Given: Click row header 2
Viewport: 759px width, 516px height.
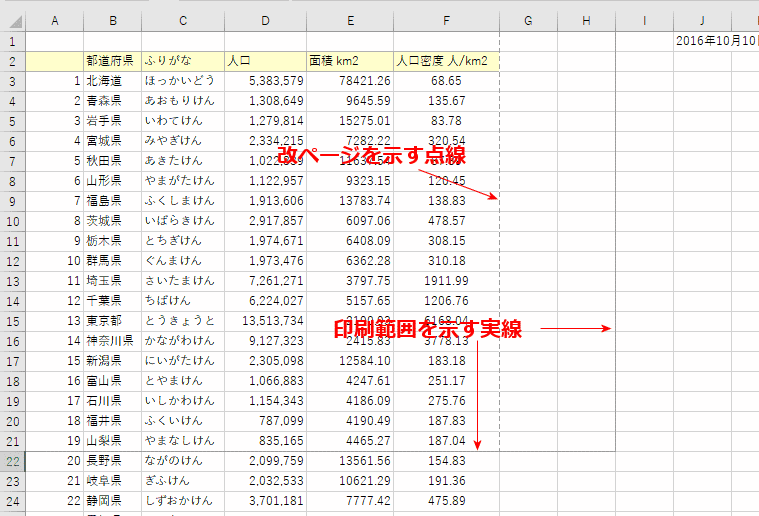Looking at the screenshot, I should pyautogui.click(x=12, y=61).
